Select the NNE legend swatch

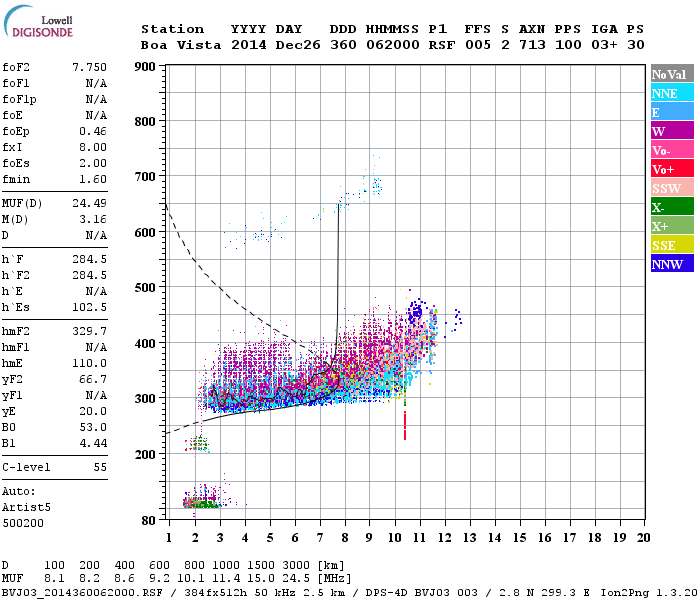click(x=672, y=93)
